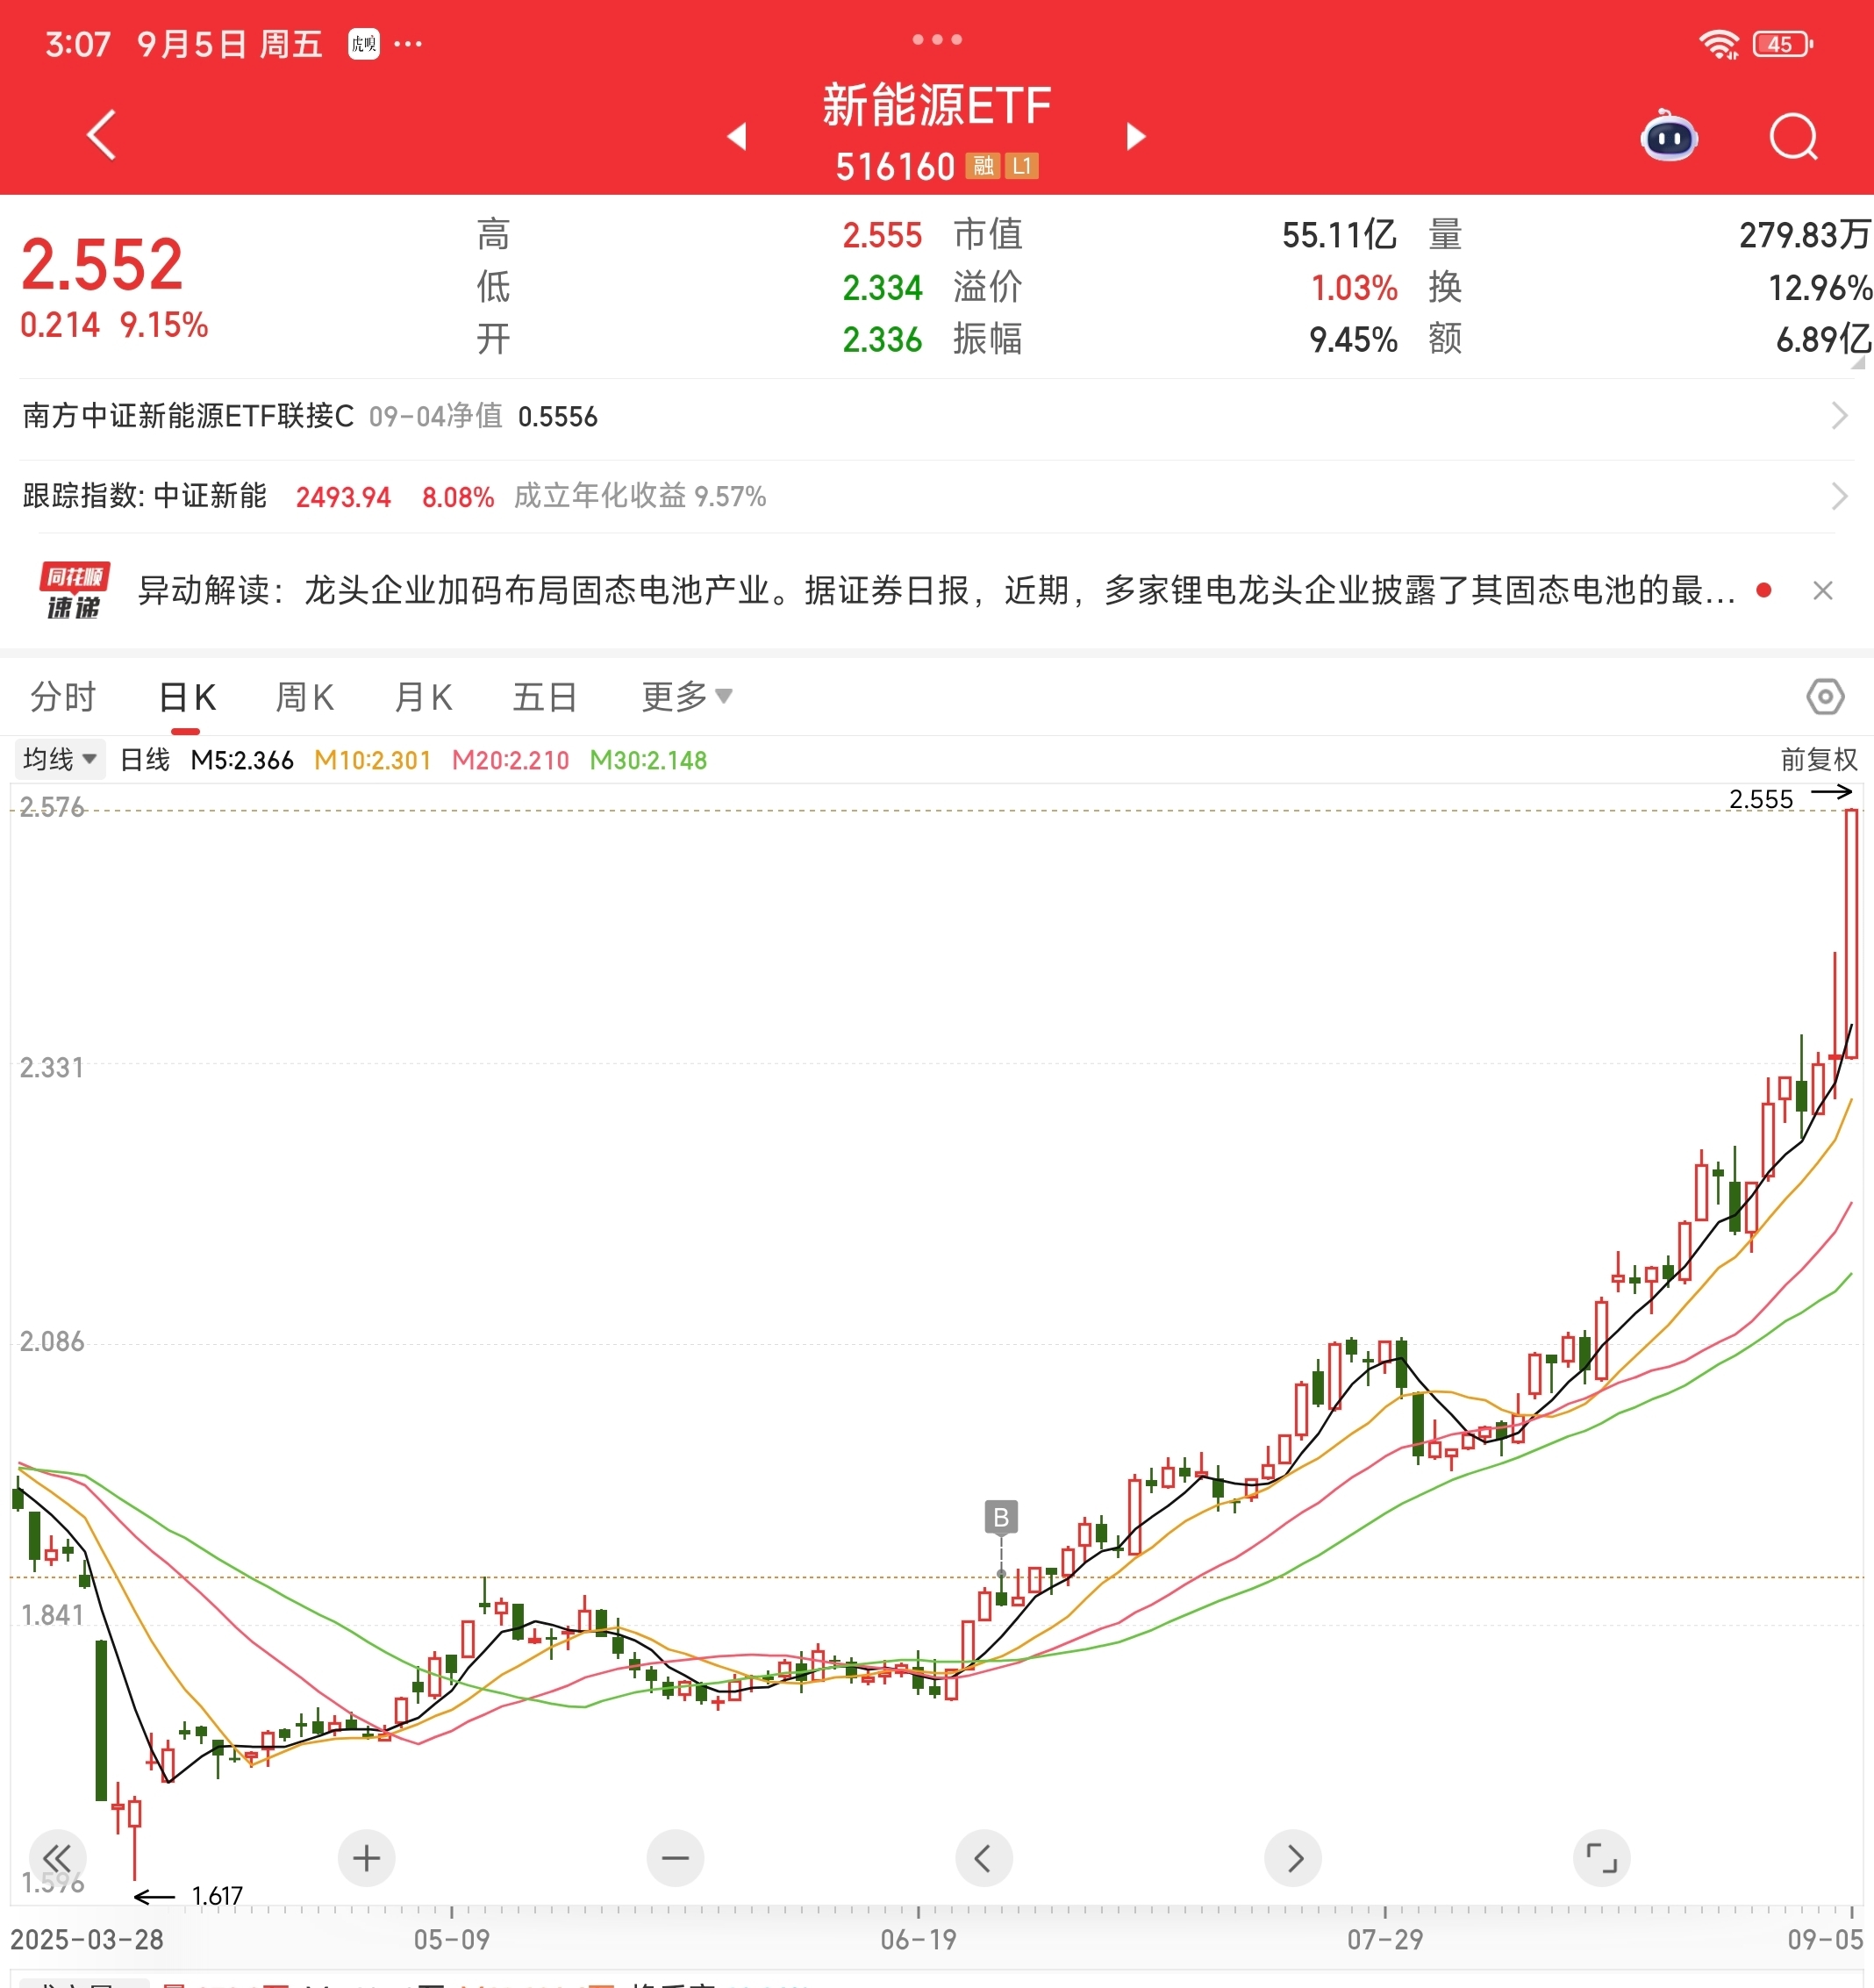Zoom in chart with plus button
This screenshot has height=1988, width=1874.
tap(366, 1858)
